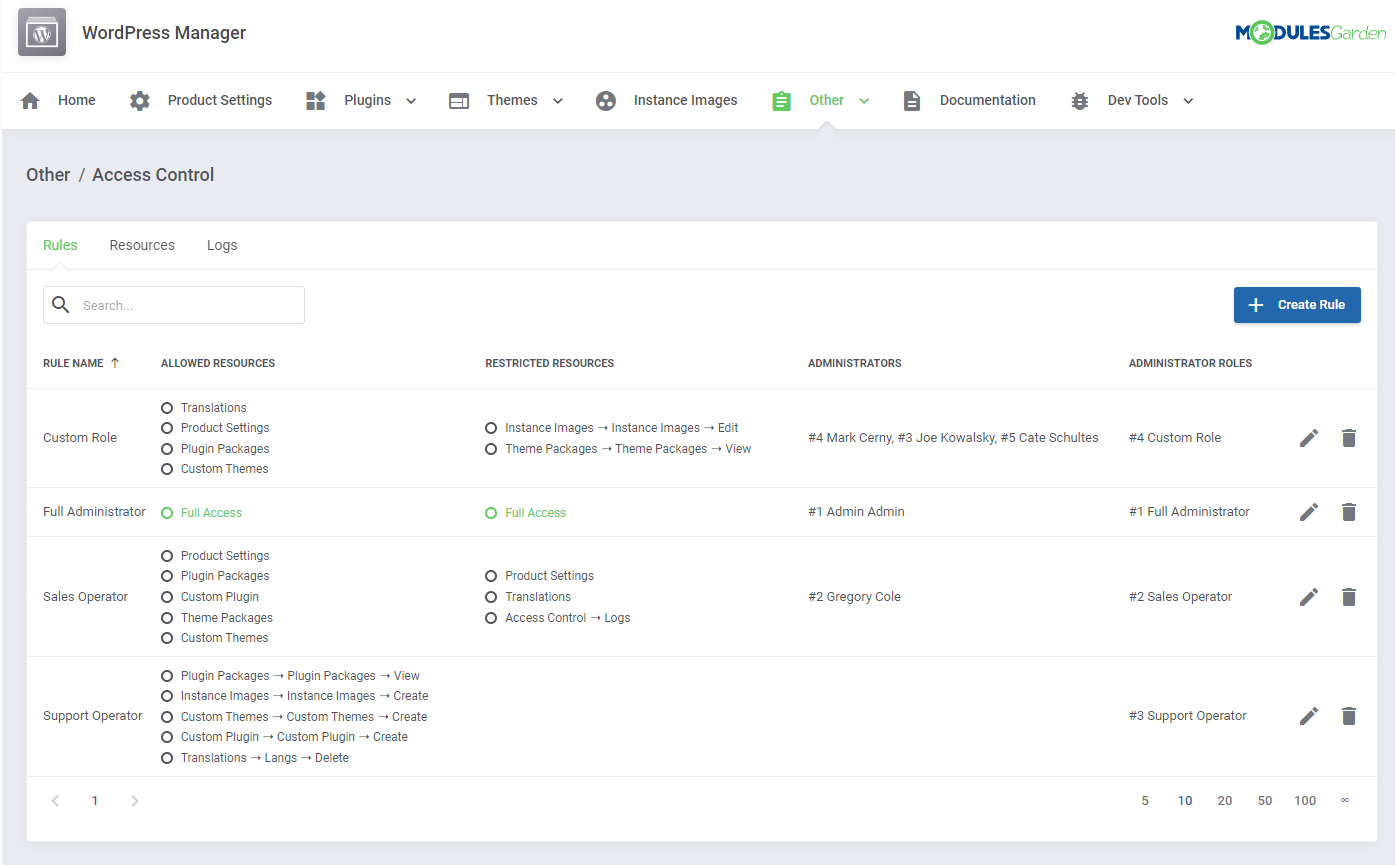Screen dimensions: 1395x865
Task: Click the Product Settings gear icon
Action: (139, 100)
